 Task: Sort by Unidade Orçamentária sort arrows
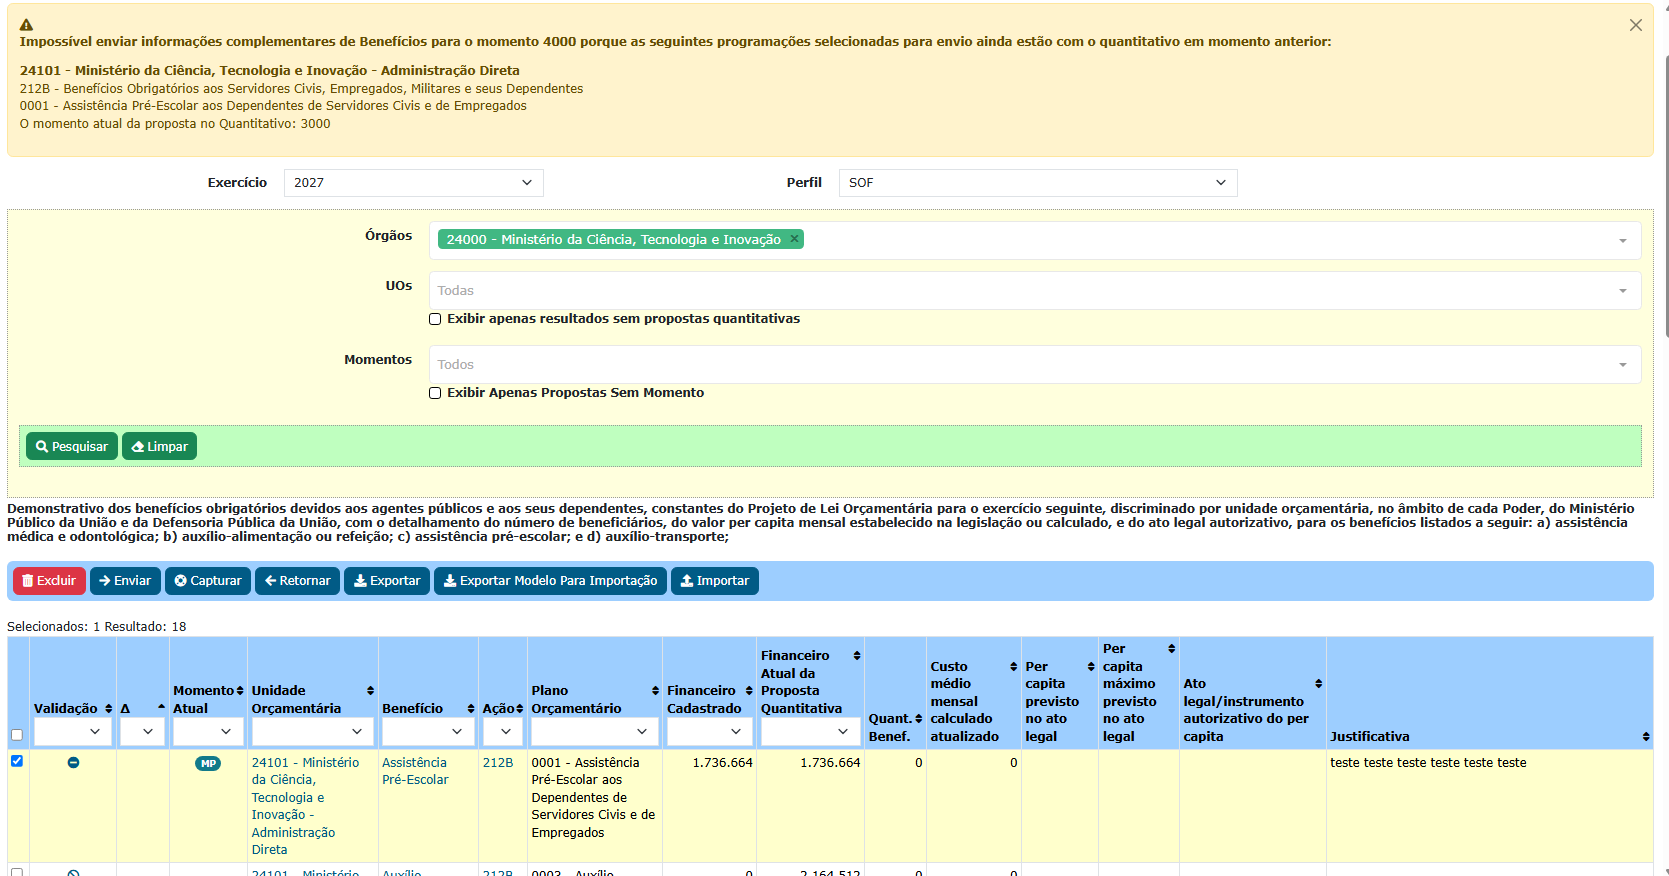click(370, 691)
